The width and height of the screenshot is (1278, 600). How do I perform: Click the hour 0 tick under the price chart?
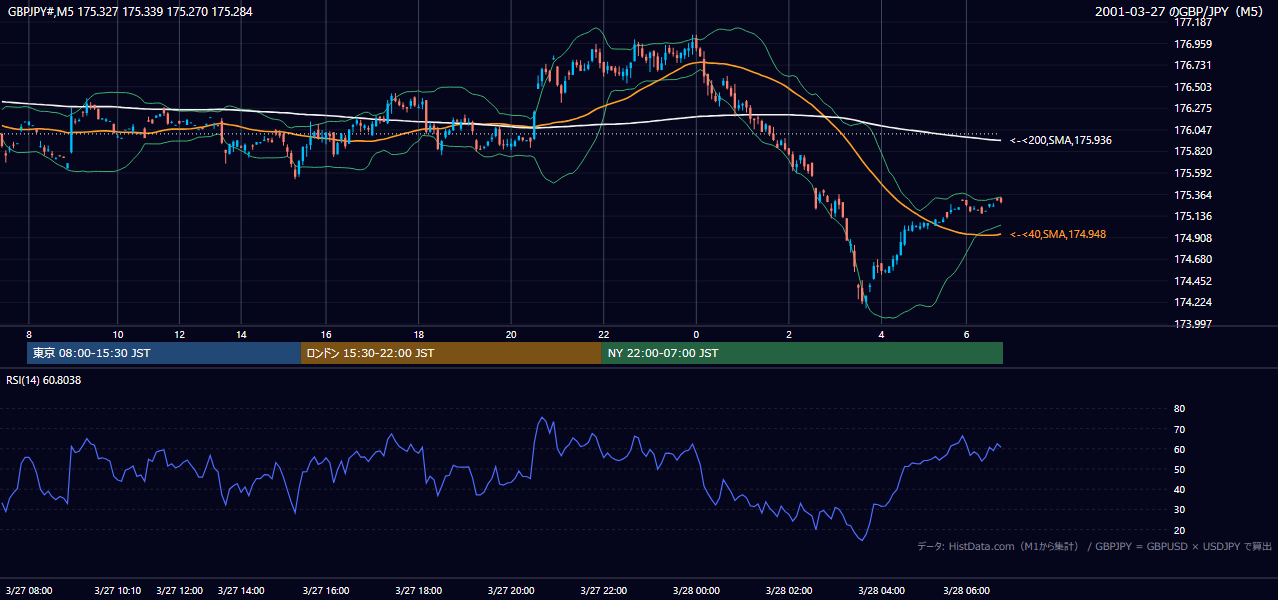[696, 334]
